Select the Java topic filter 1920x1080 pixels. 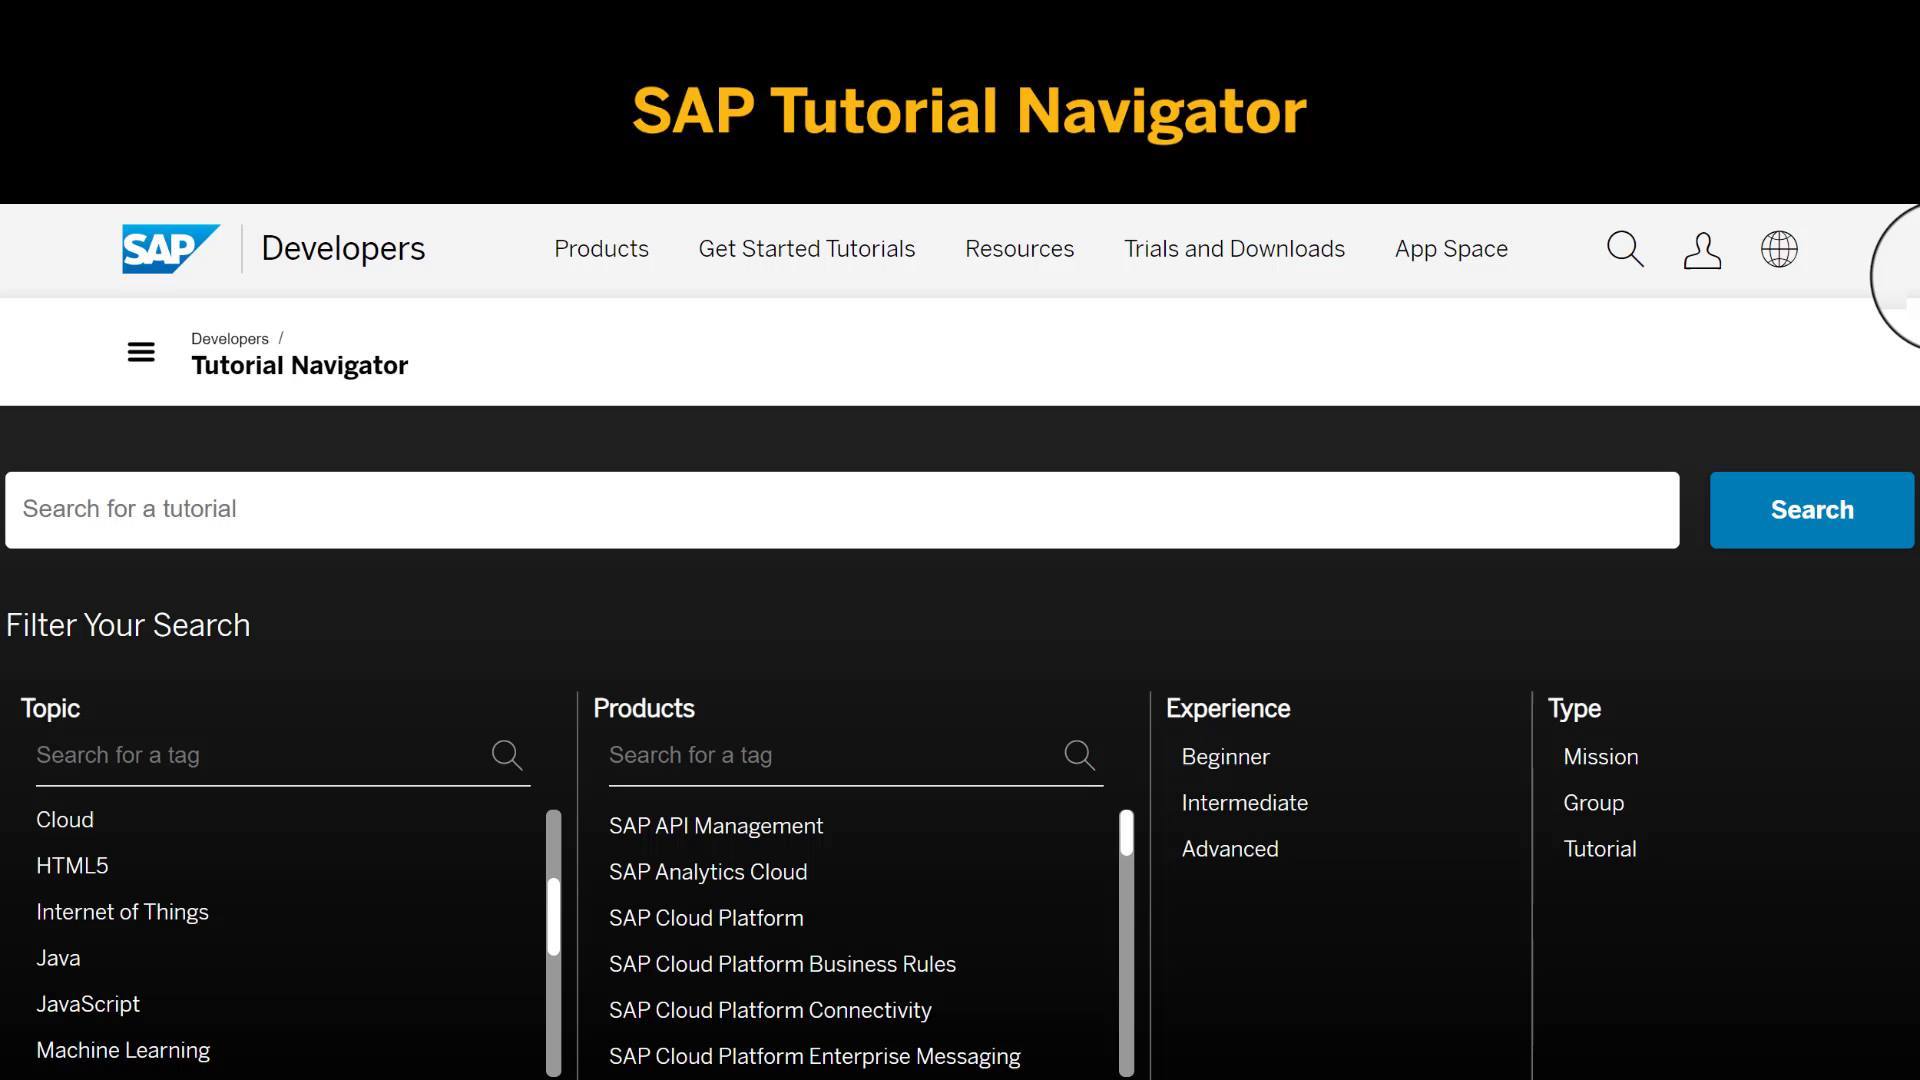[x=58, y=958]
